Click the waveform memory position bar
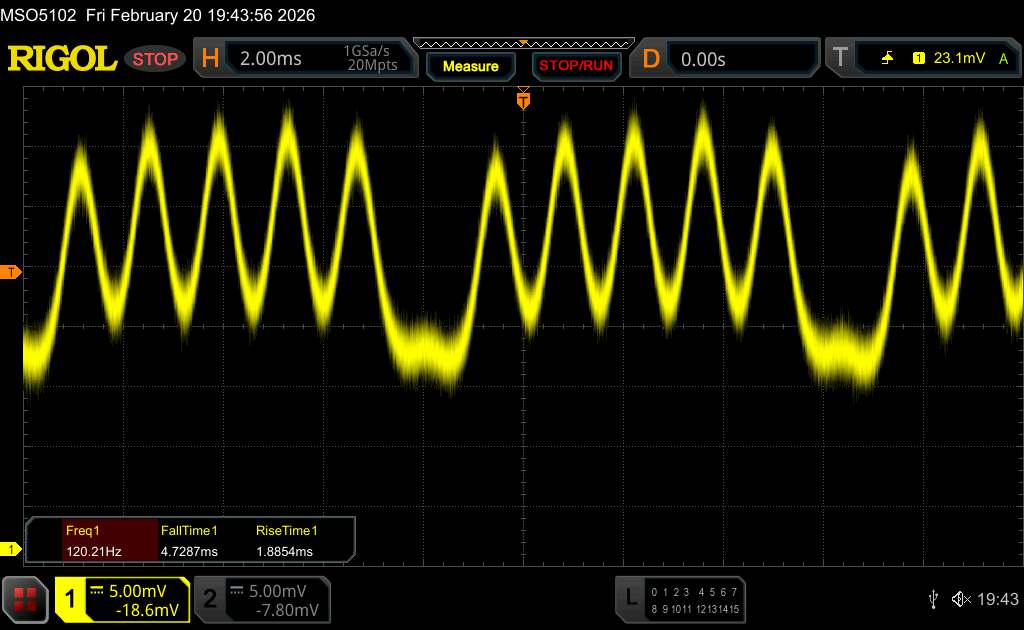 pyautogui.click(x=523, y=43)
